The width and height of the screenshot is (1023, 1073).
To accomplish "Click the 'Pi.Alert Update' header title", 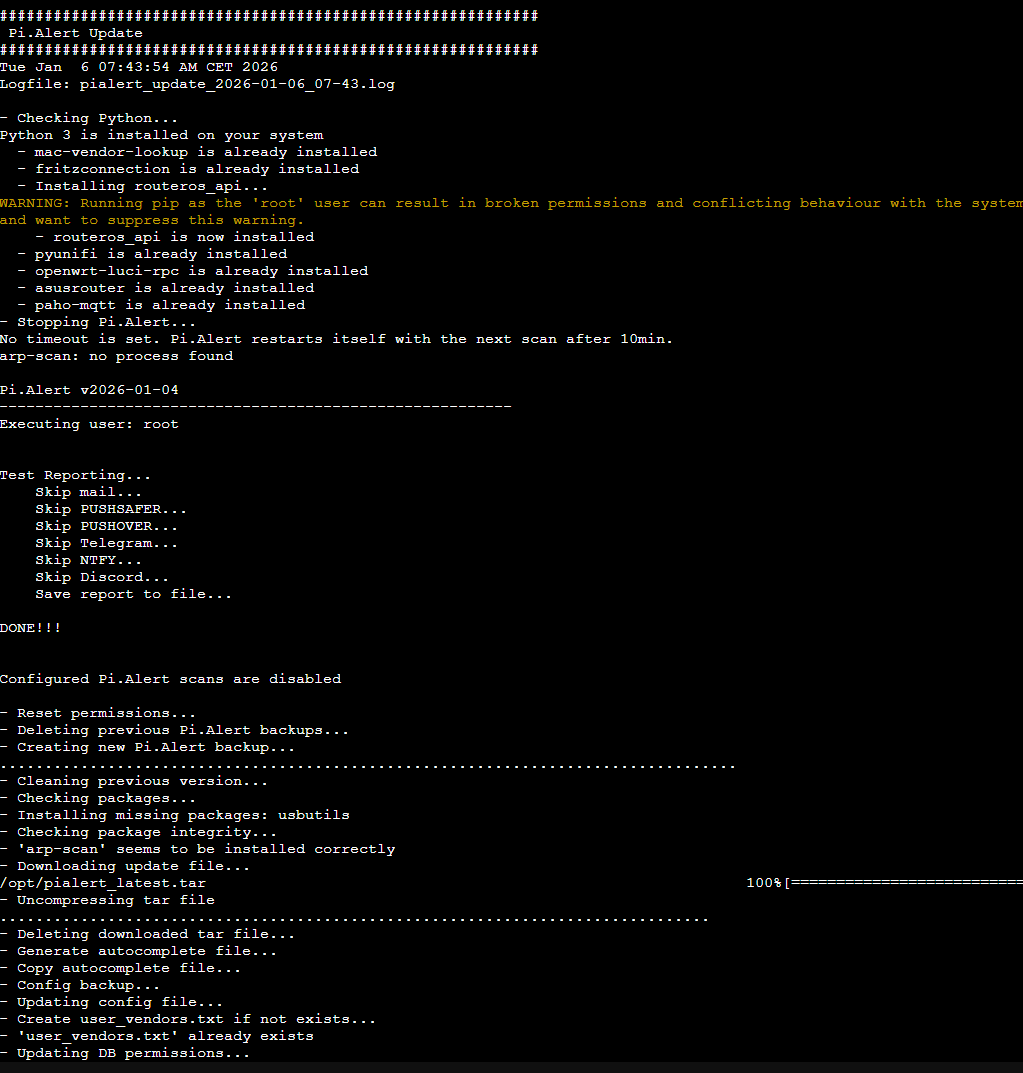I will [x=76, y=33].
